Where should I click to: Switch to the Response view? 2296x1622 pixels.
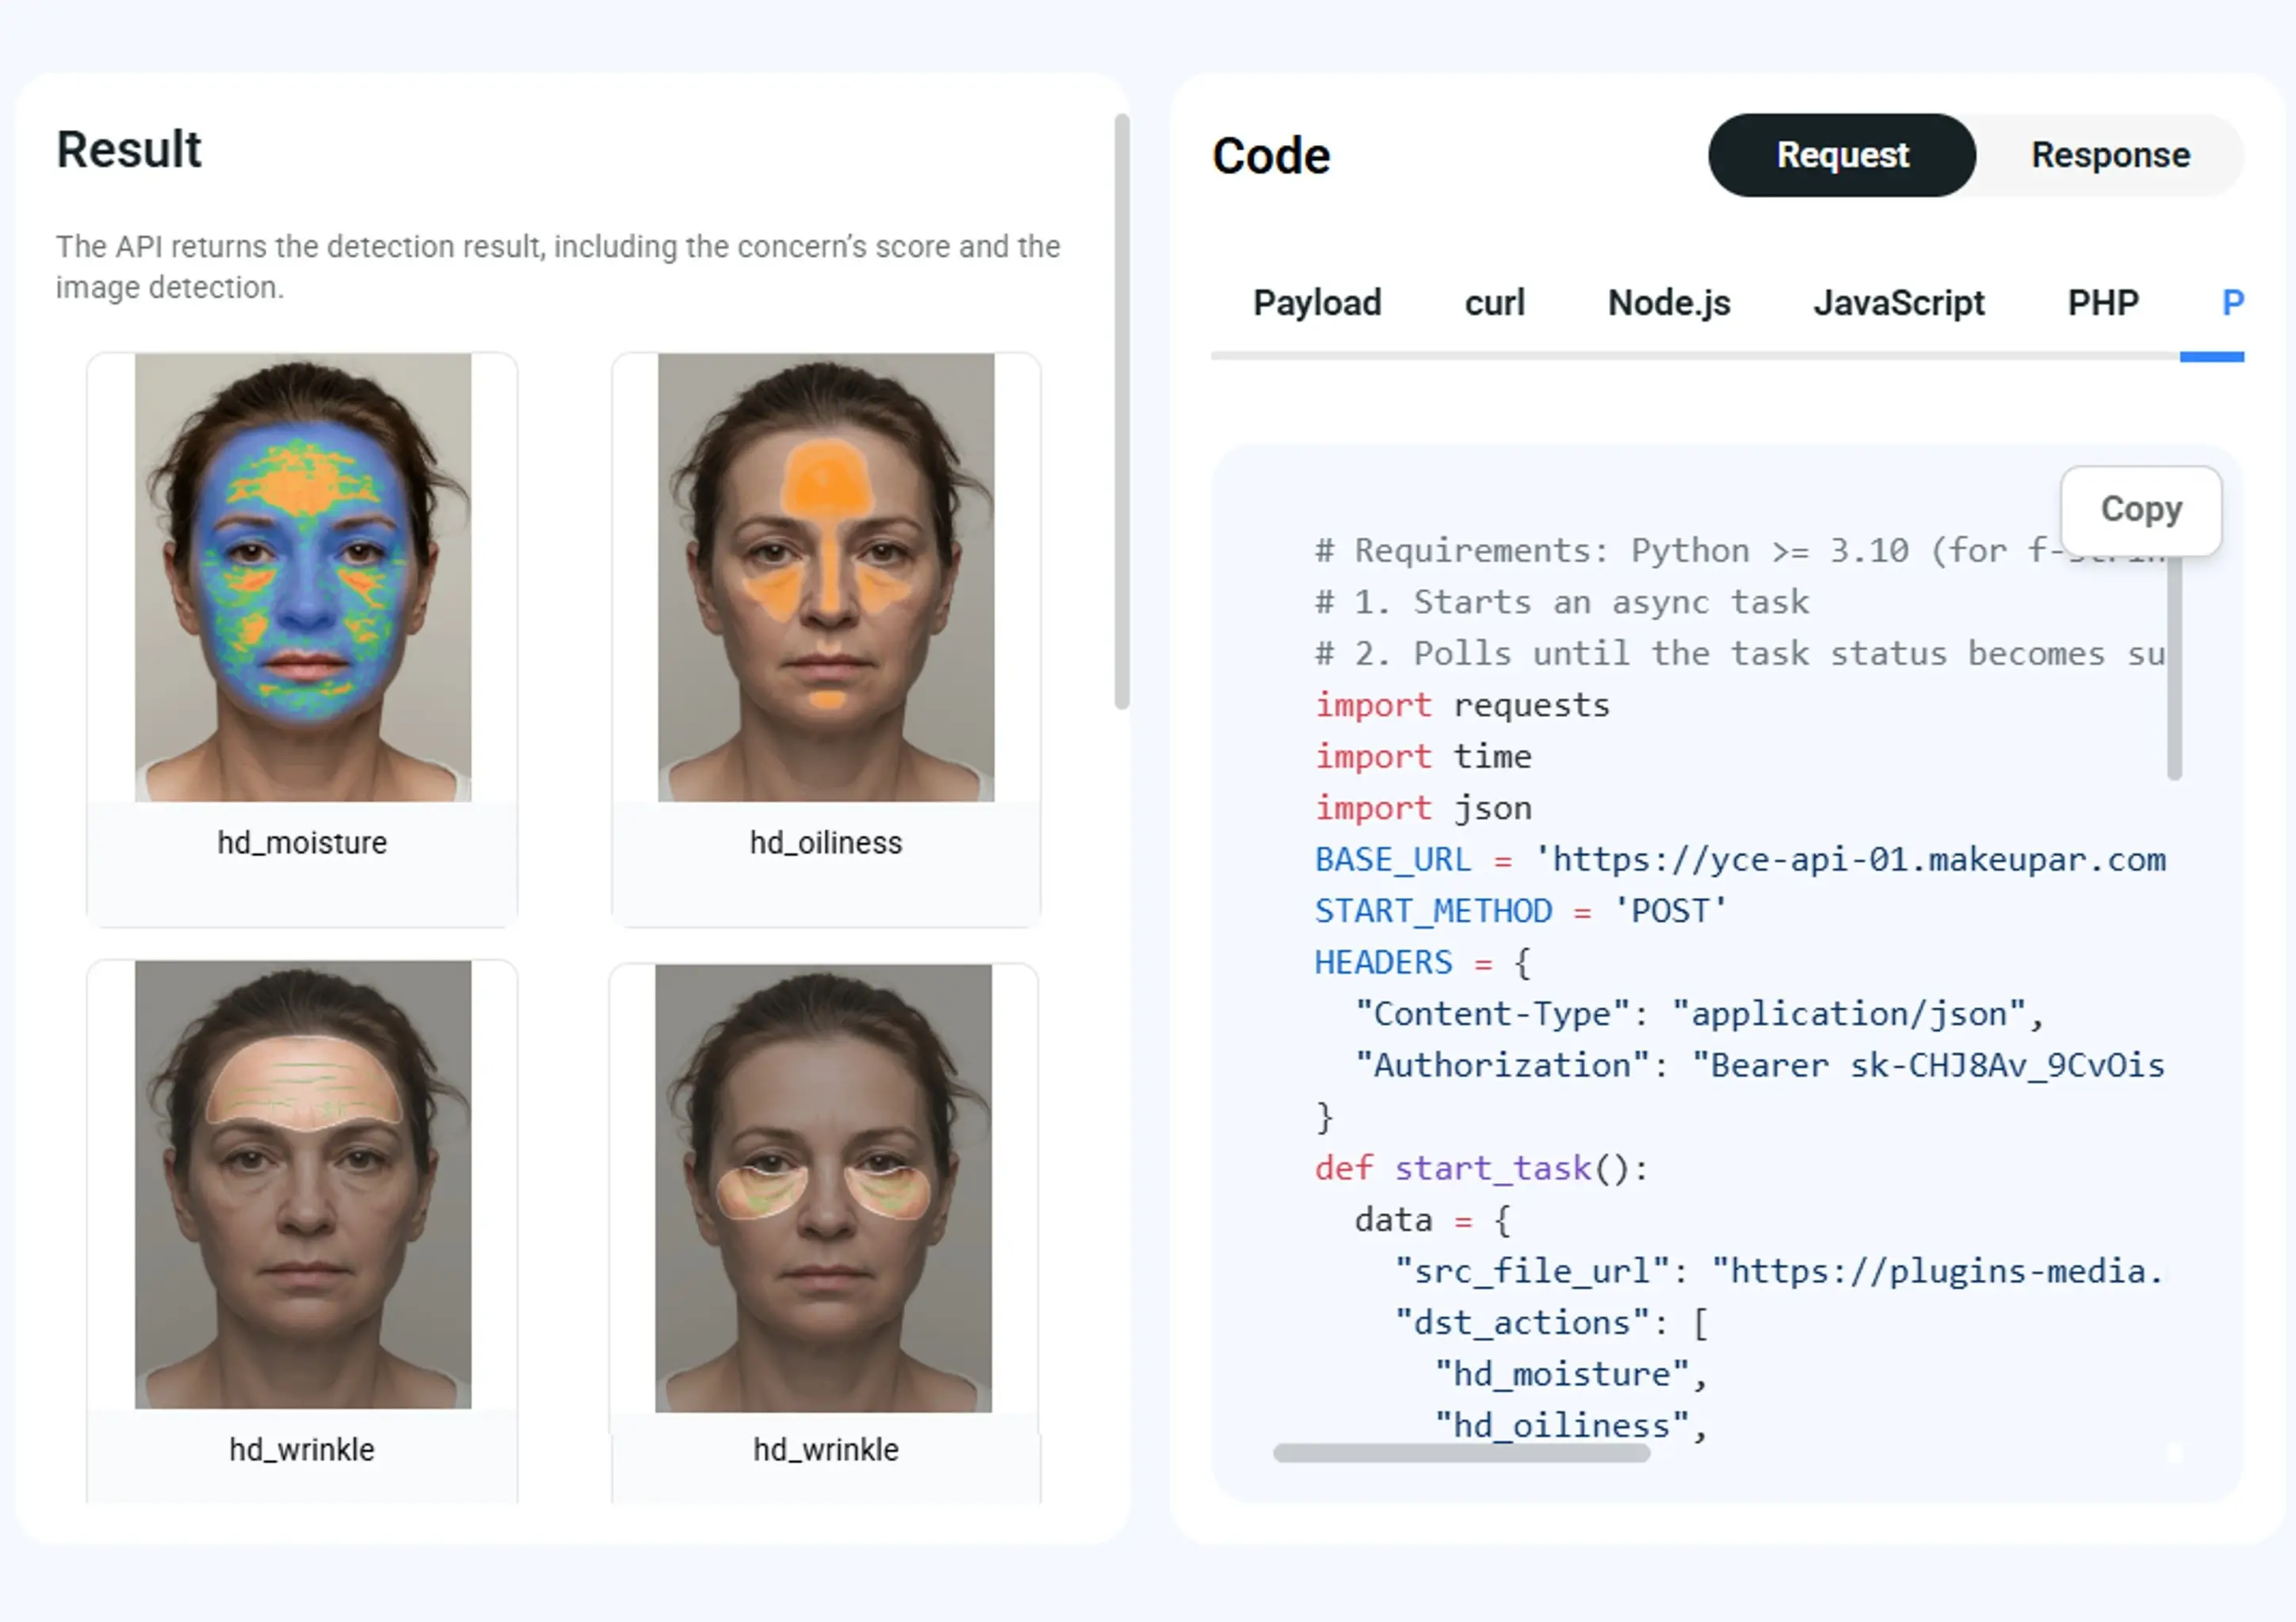tap(2110, 155)
